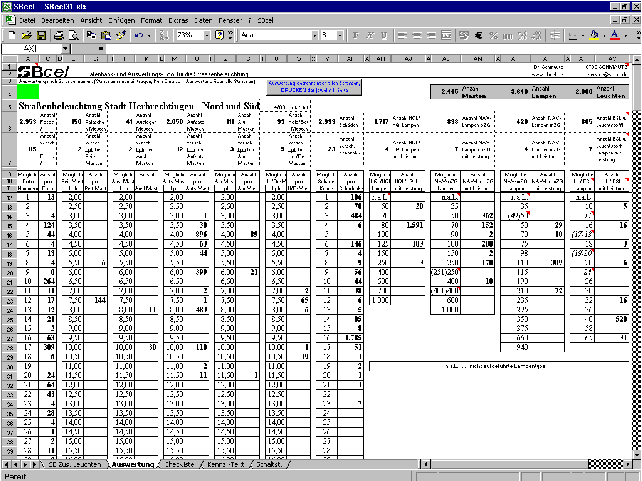The width and height of the screenshot is (642, 481).
Task: Jump to first sheet tab with navigation arrow
Action: tap(6, 464)
